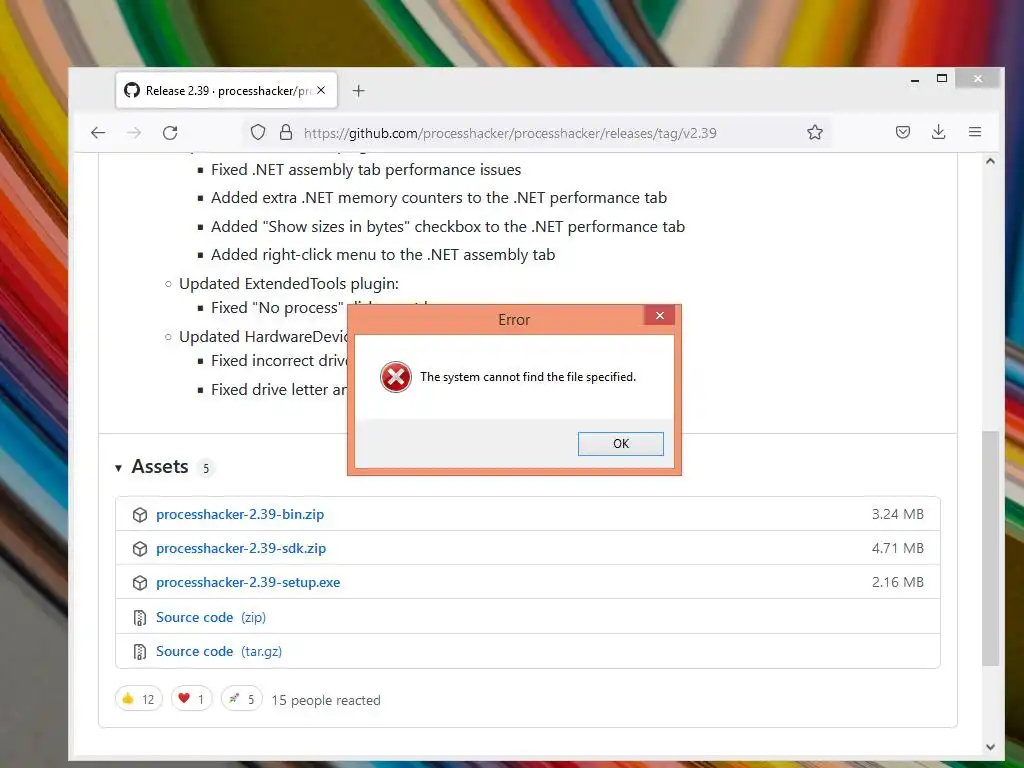Click package icon beside bin.zip asset
1024x768 pixels.
point(140,515)
